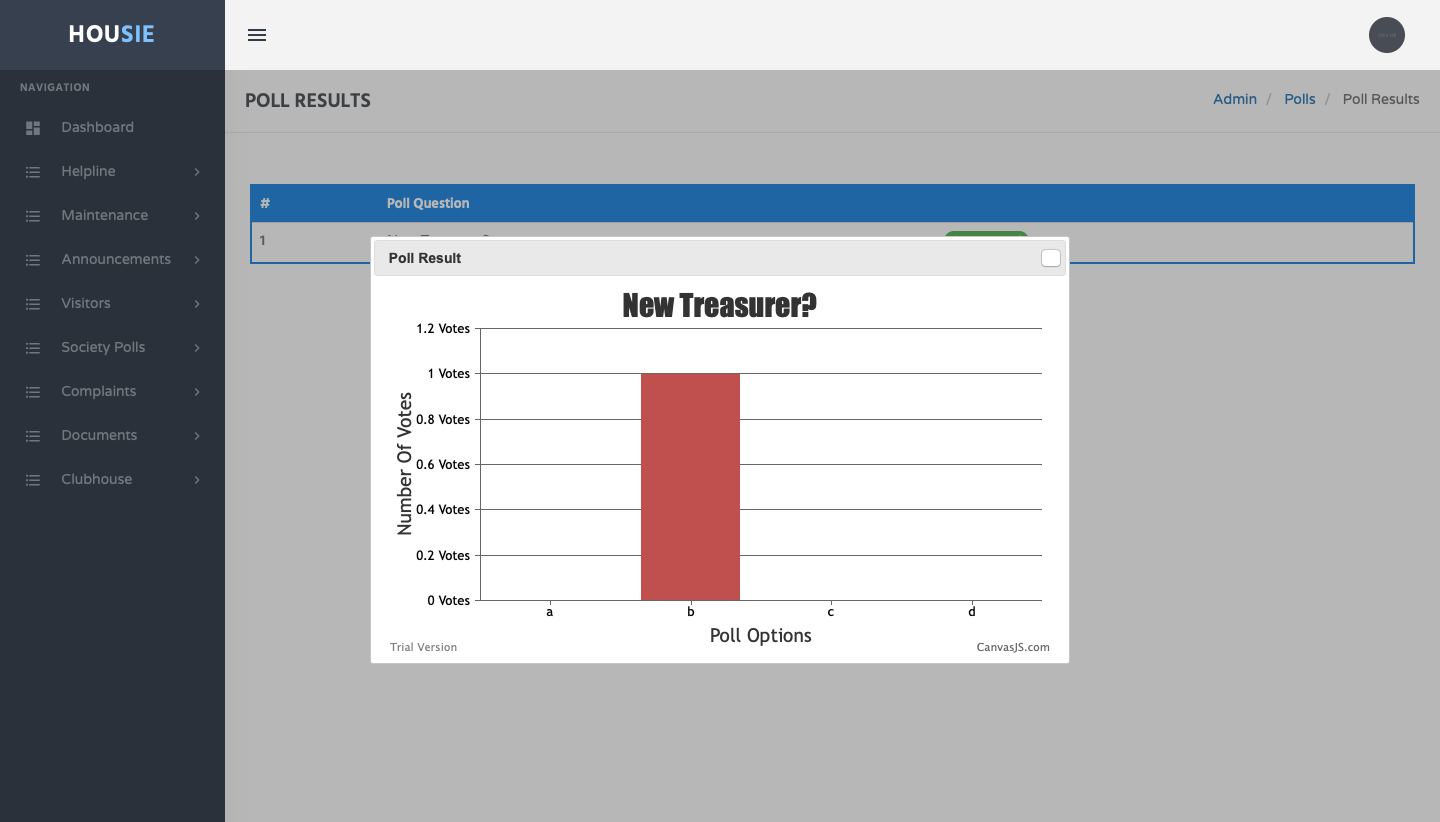The height and width of the screenshot is (822, 1440).
Task: Click the hamburger menu icon
Action: coord(257,35)
